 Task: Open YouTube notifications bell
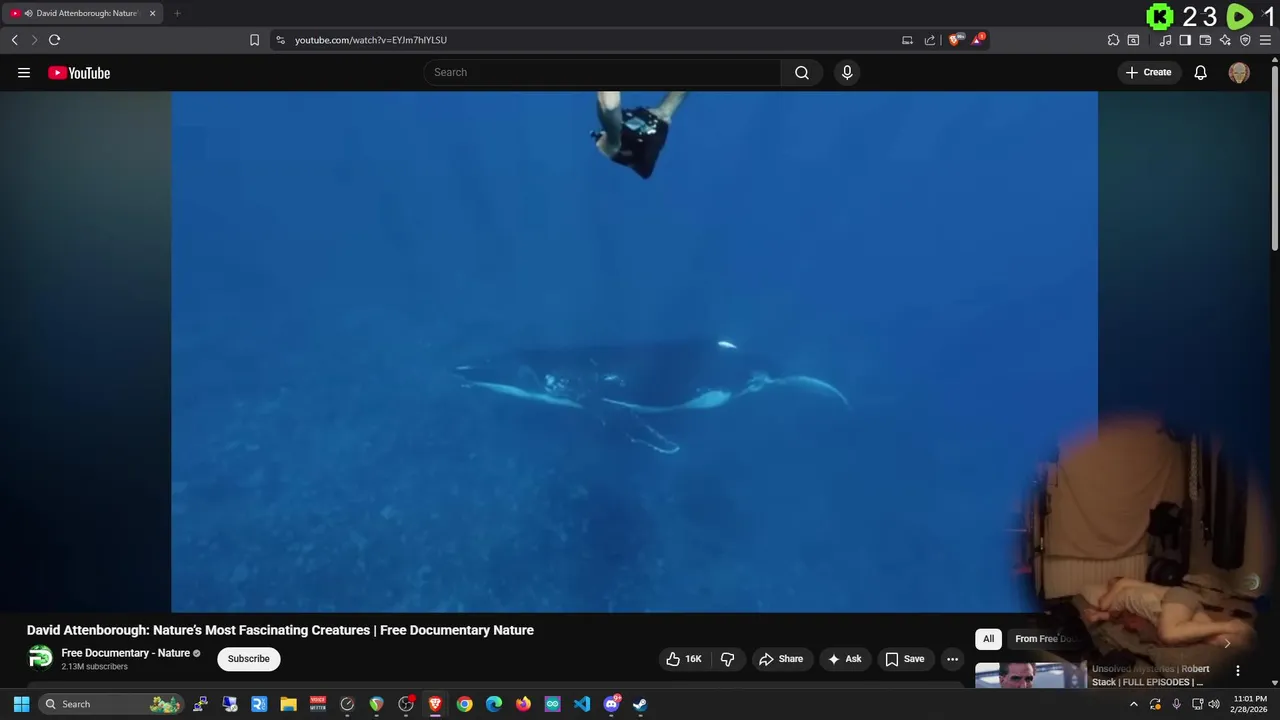[1201, 72]
